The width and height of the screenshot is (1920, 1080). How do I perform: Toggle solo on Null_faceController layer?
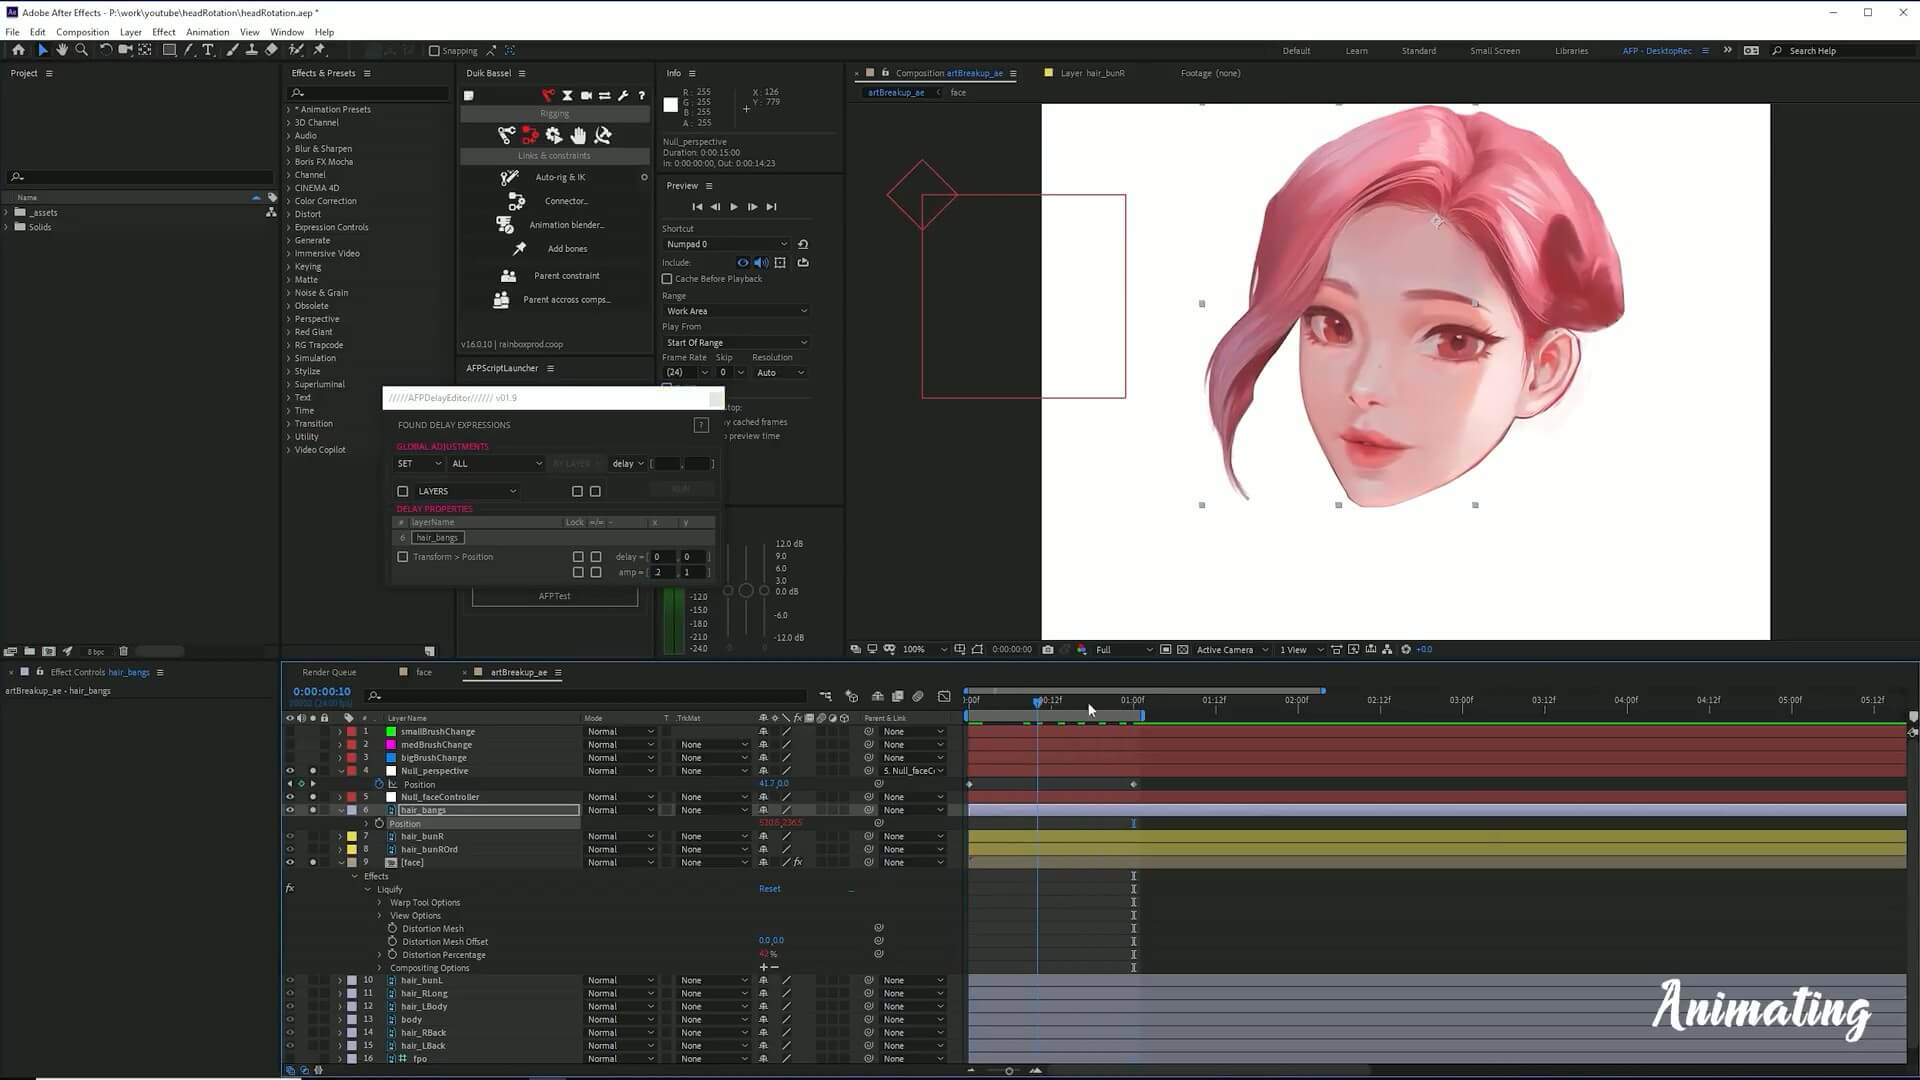[313, 797]
